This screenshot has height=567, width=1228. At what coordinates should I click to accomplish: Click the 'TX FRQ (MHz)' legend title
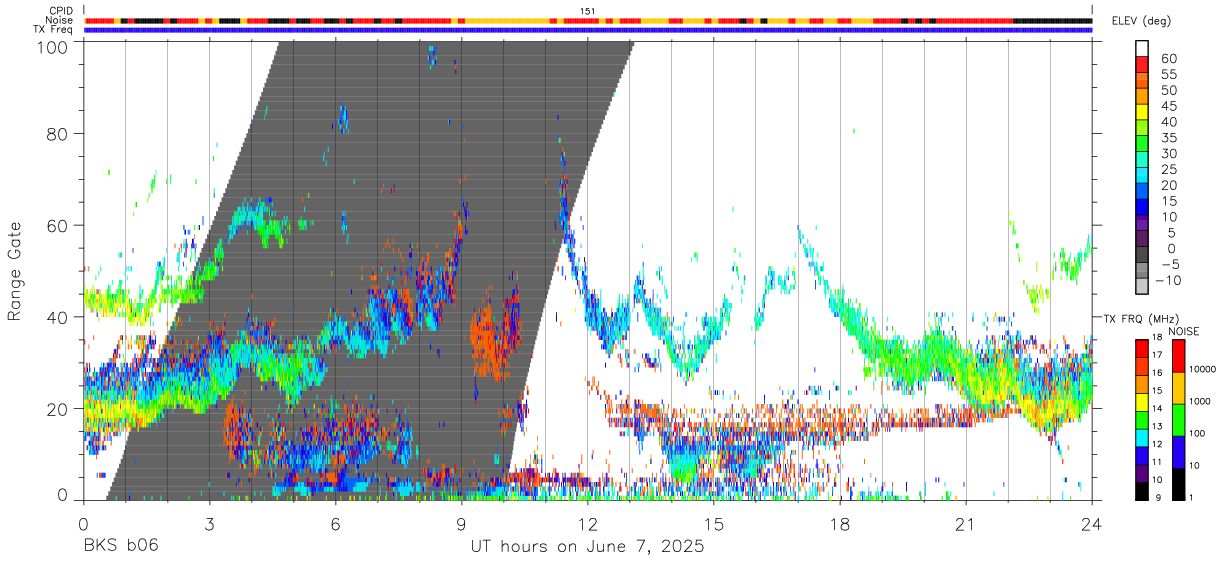tap(1141, 318)
